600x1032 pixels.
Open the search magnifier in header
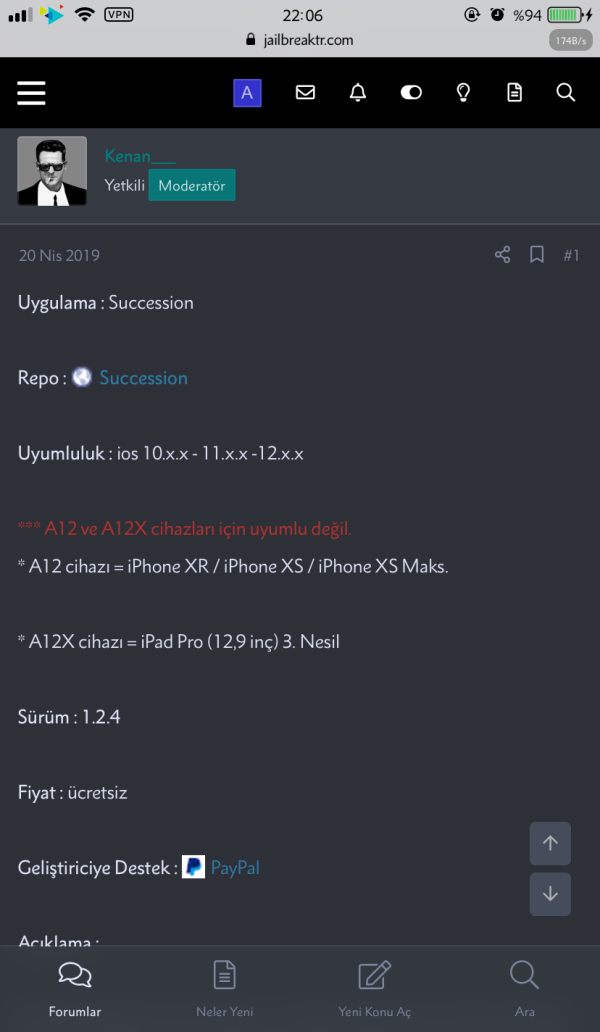(565, 93)
